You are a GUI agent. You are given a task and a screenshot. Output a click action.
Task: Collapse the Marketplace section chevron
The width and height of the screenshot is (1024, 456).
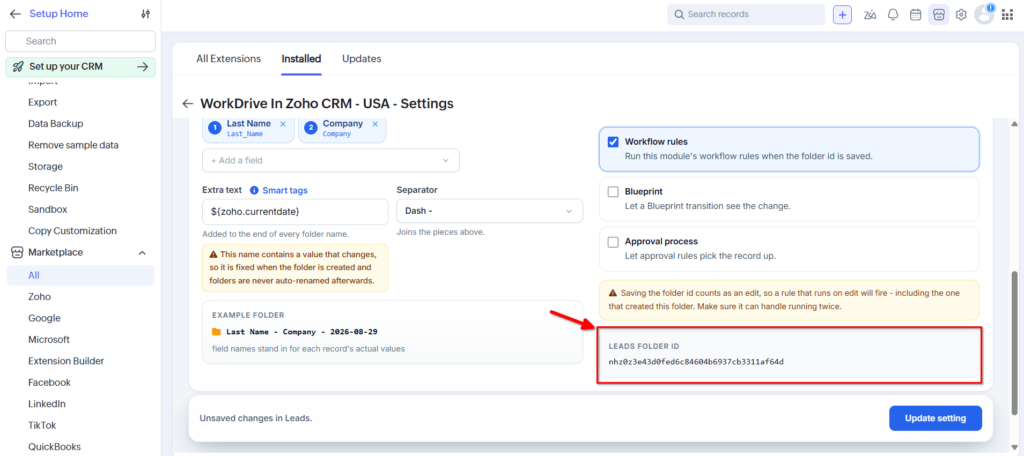(x=142, y=252)
